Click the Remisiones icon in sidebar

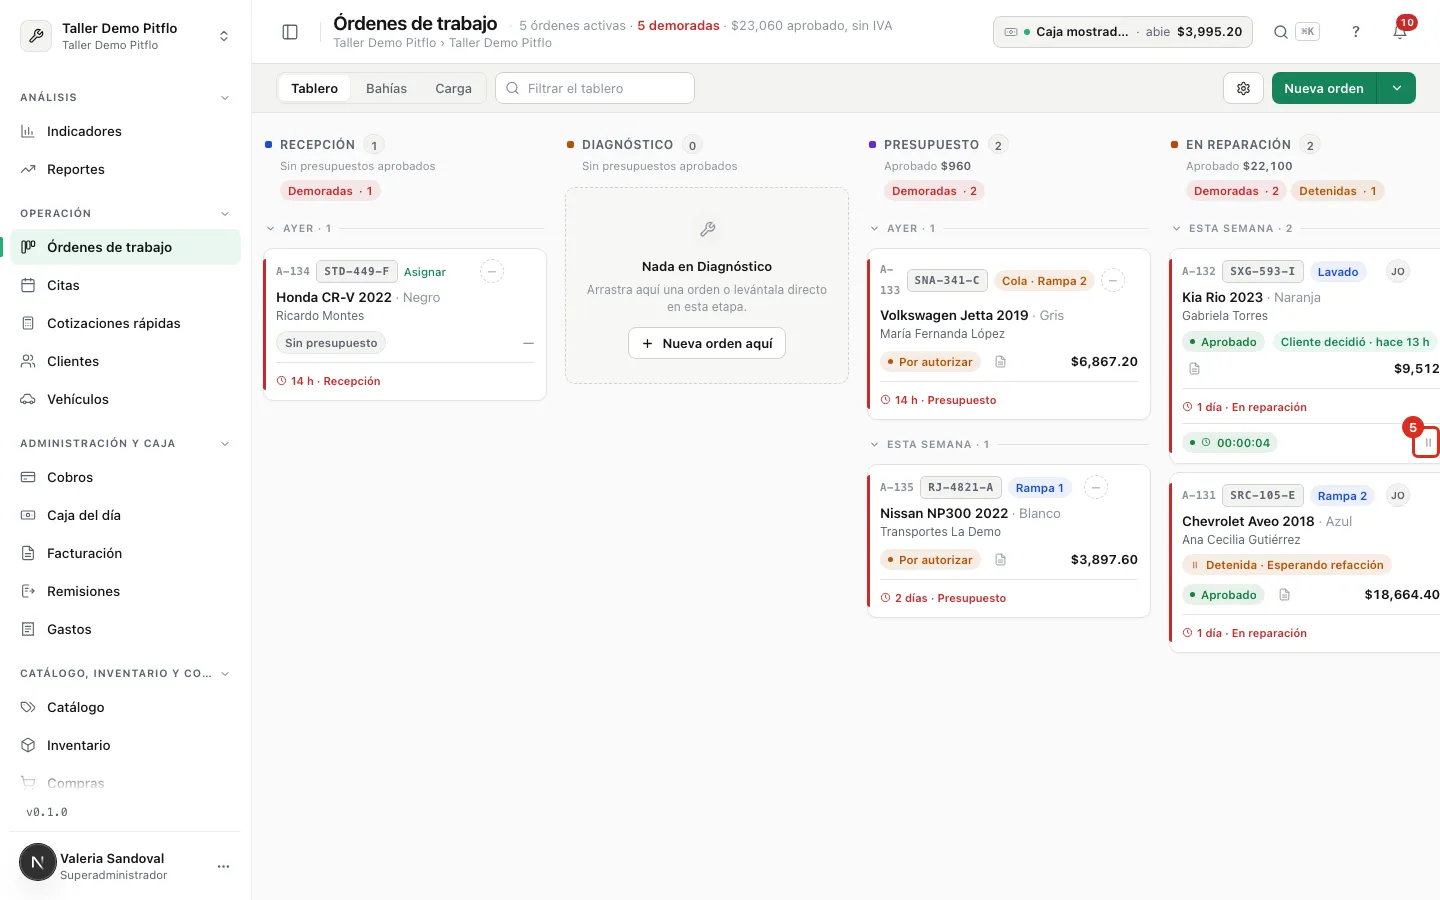[x=28, y=591]
